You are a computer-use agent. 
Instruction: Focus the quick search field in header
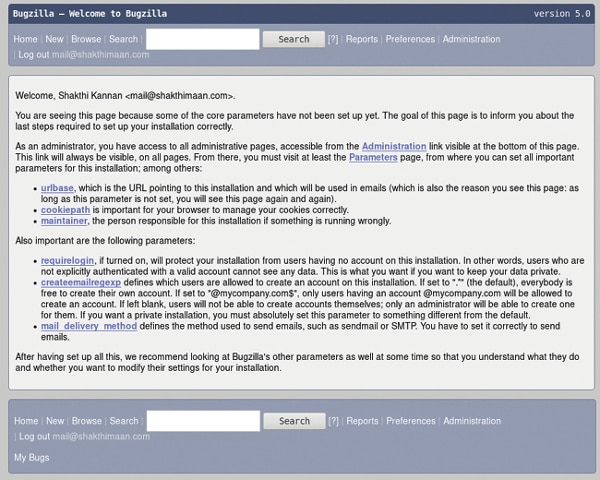point(203,39)
